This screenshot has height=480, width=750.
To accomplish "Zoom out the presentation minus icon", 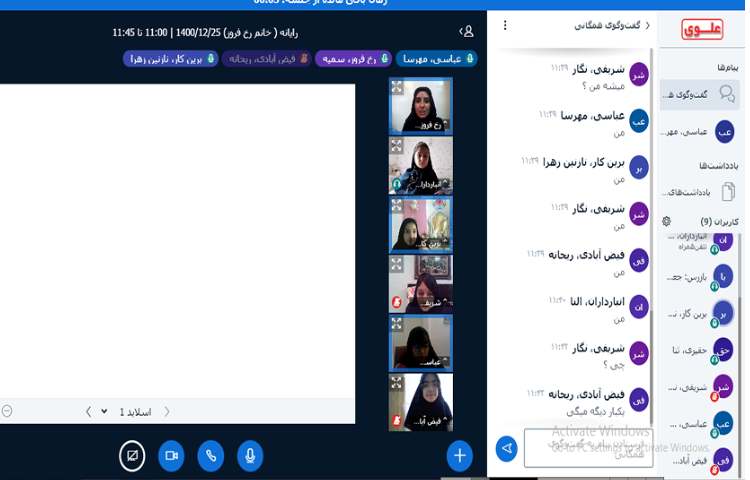I will coord(7,411).
